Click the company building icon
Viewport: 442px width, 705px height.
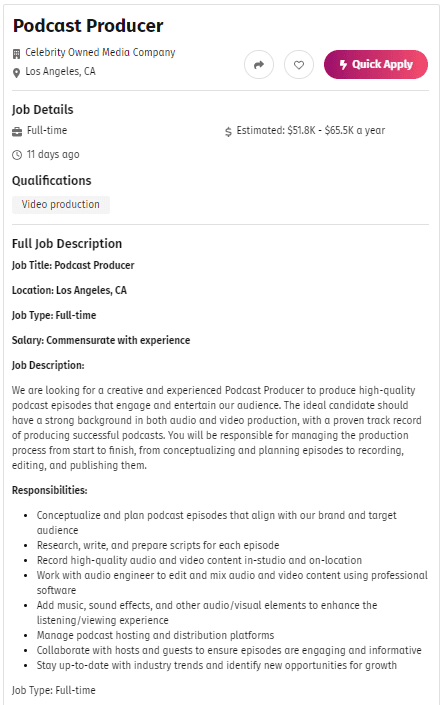(16, 54)
